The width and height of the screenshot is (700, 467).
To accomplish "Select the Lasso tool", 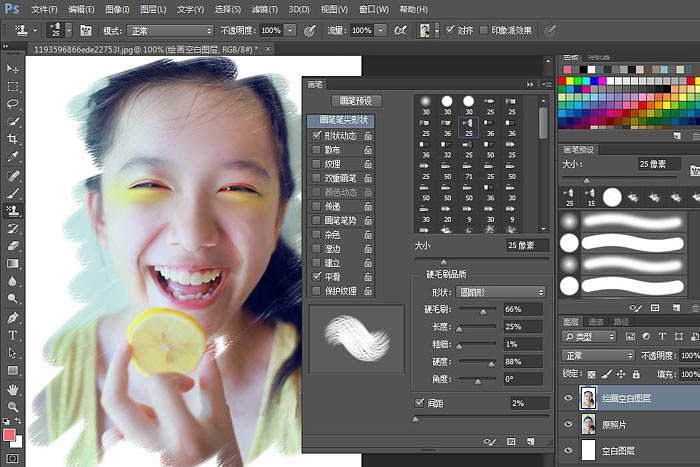I will (13, 104).
